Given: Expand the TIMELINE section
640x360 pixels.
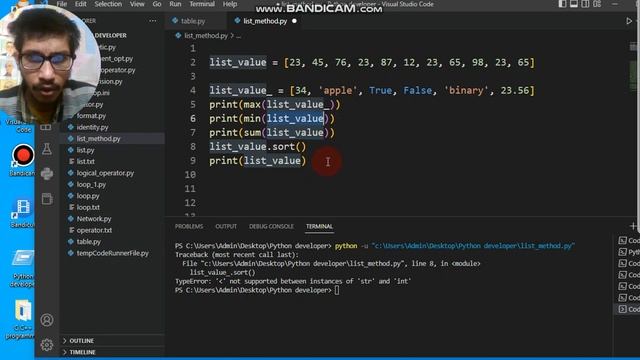Looking at the screenshot, I should tap(82, 352).
